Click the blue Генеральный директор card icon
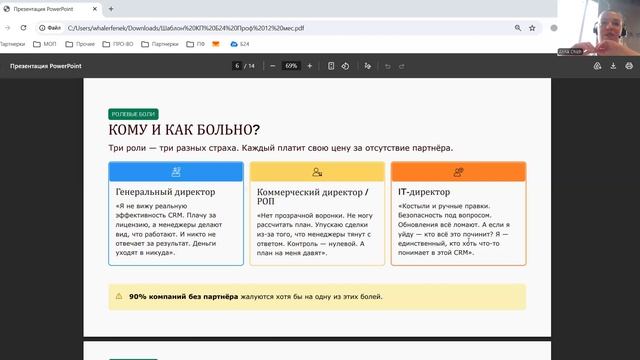Screen dimensions: 640x360 click(x=176, y=172)
